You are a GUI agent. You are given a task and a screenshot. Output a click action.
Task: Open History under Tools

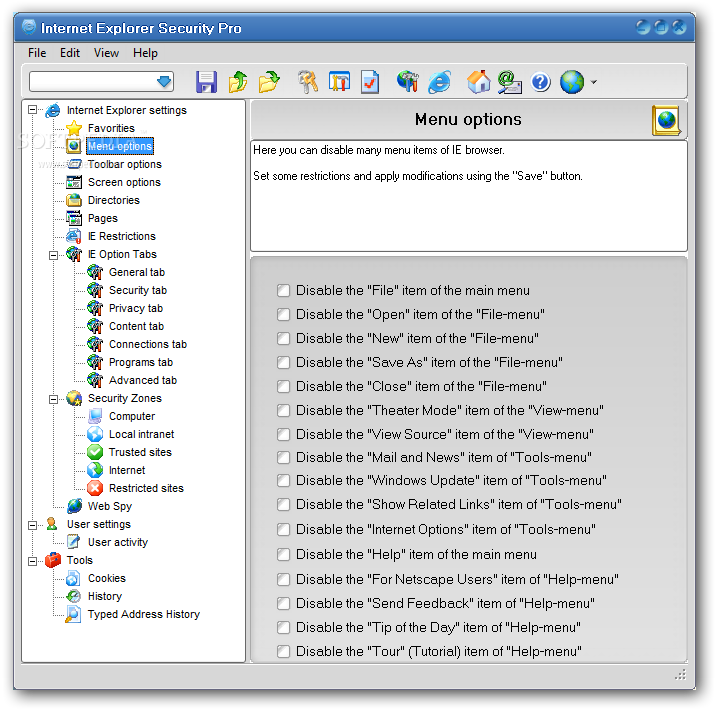(x=105, y=596)
